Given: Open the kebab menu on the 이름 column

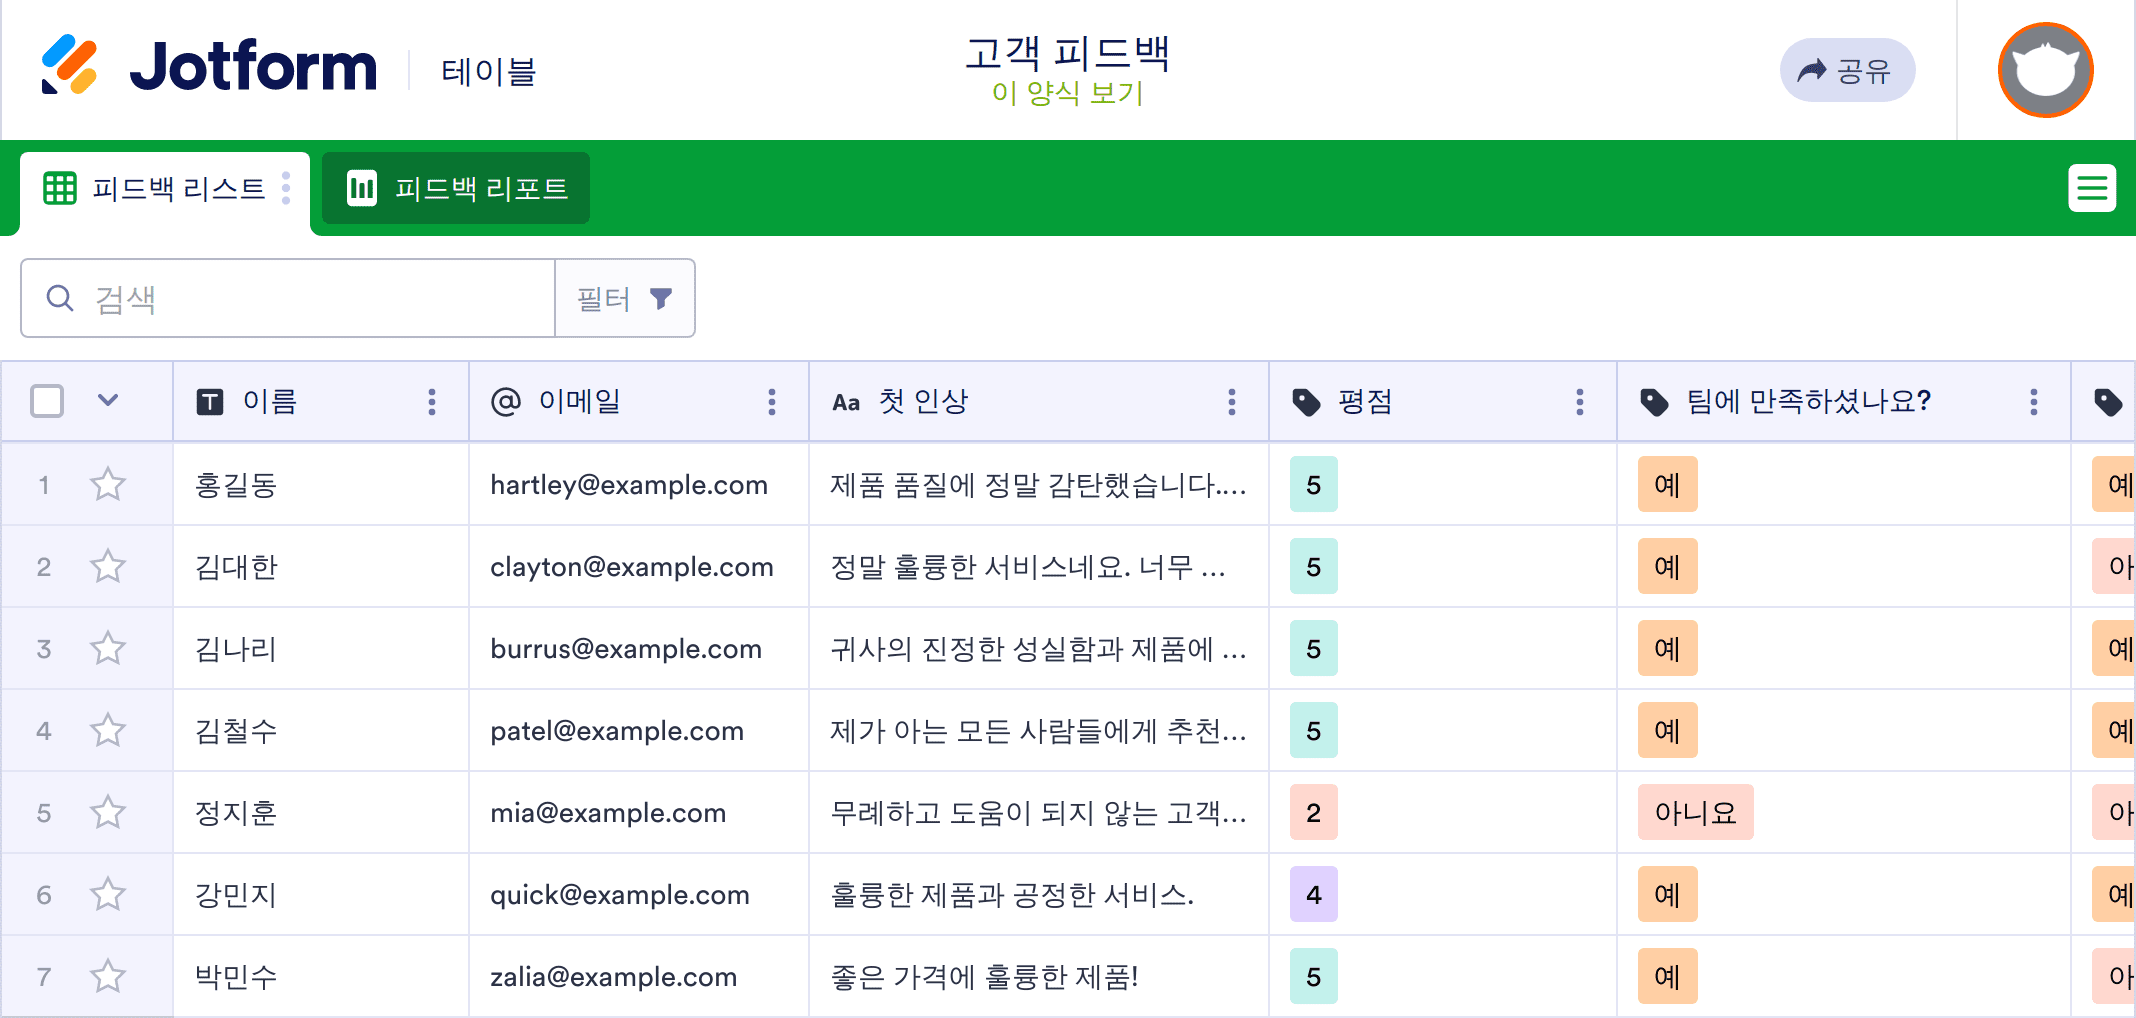Looking at the screenshot, I should (x=432, y=401).
